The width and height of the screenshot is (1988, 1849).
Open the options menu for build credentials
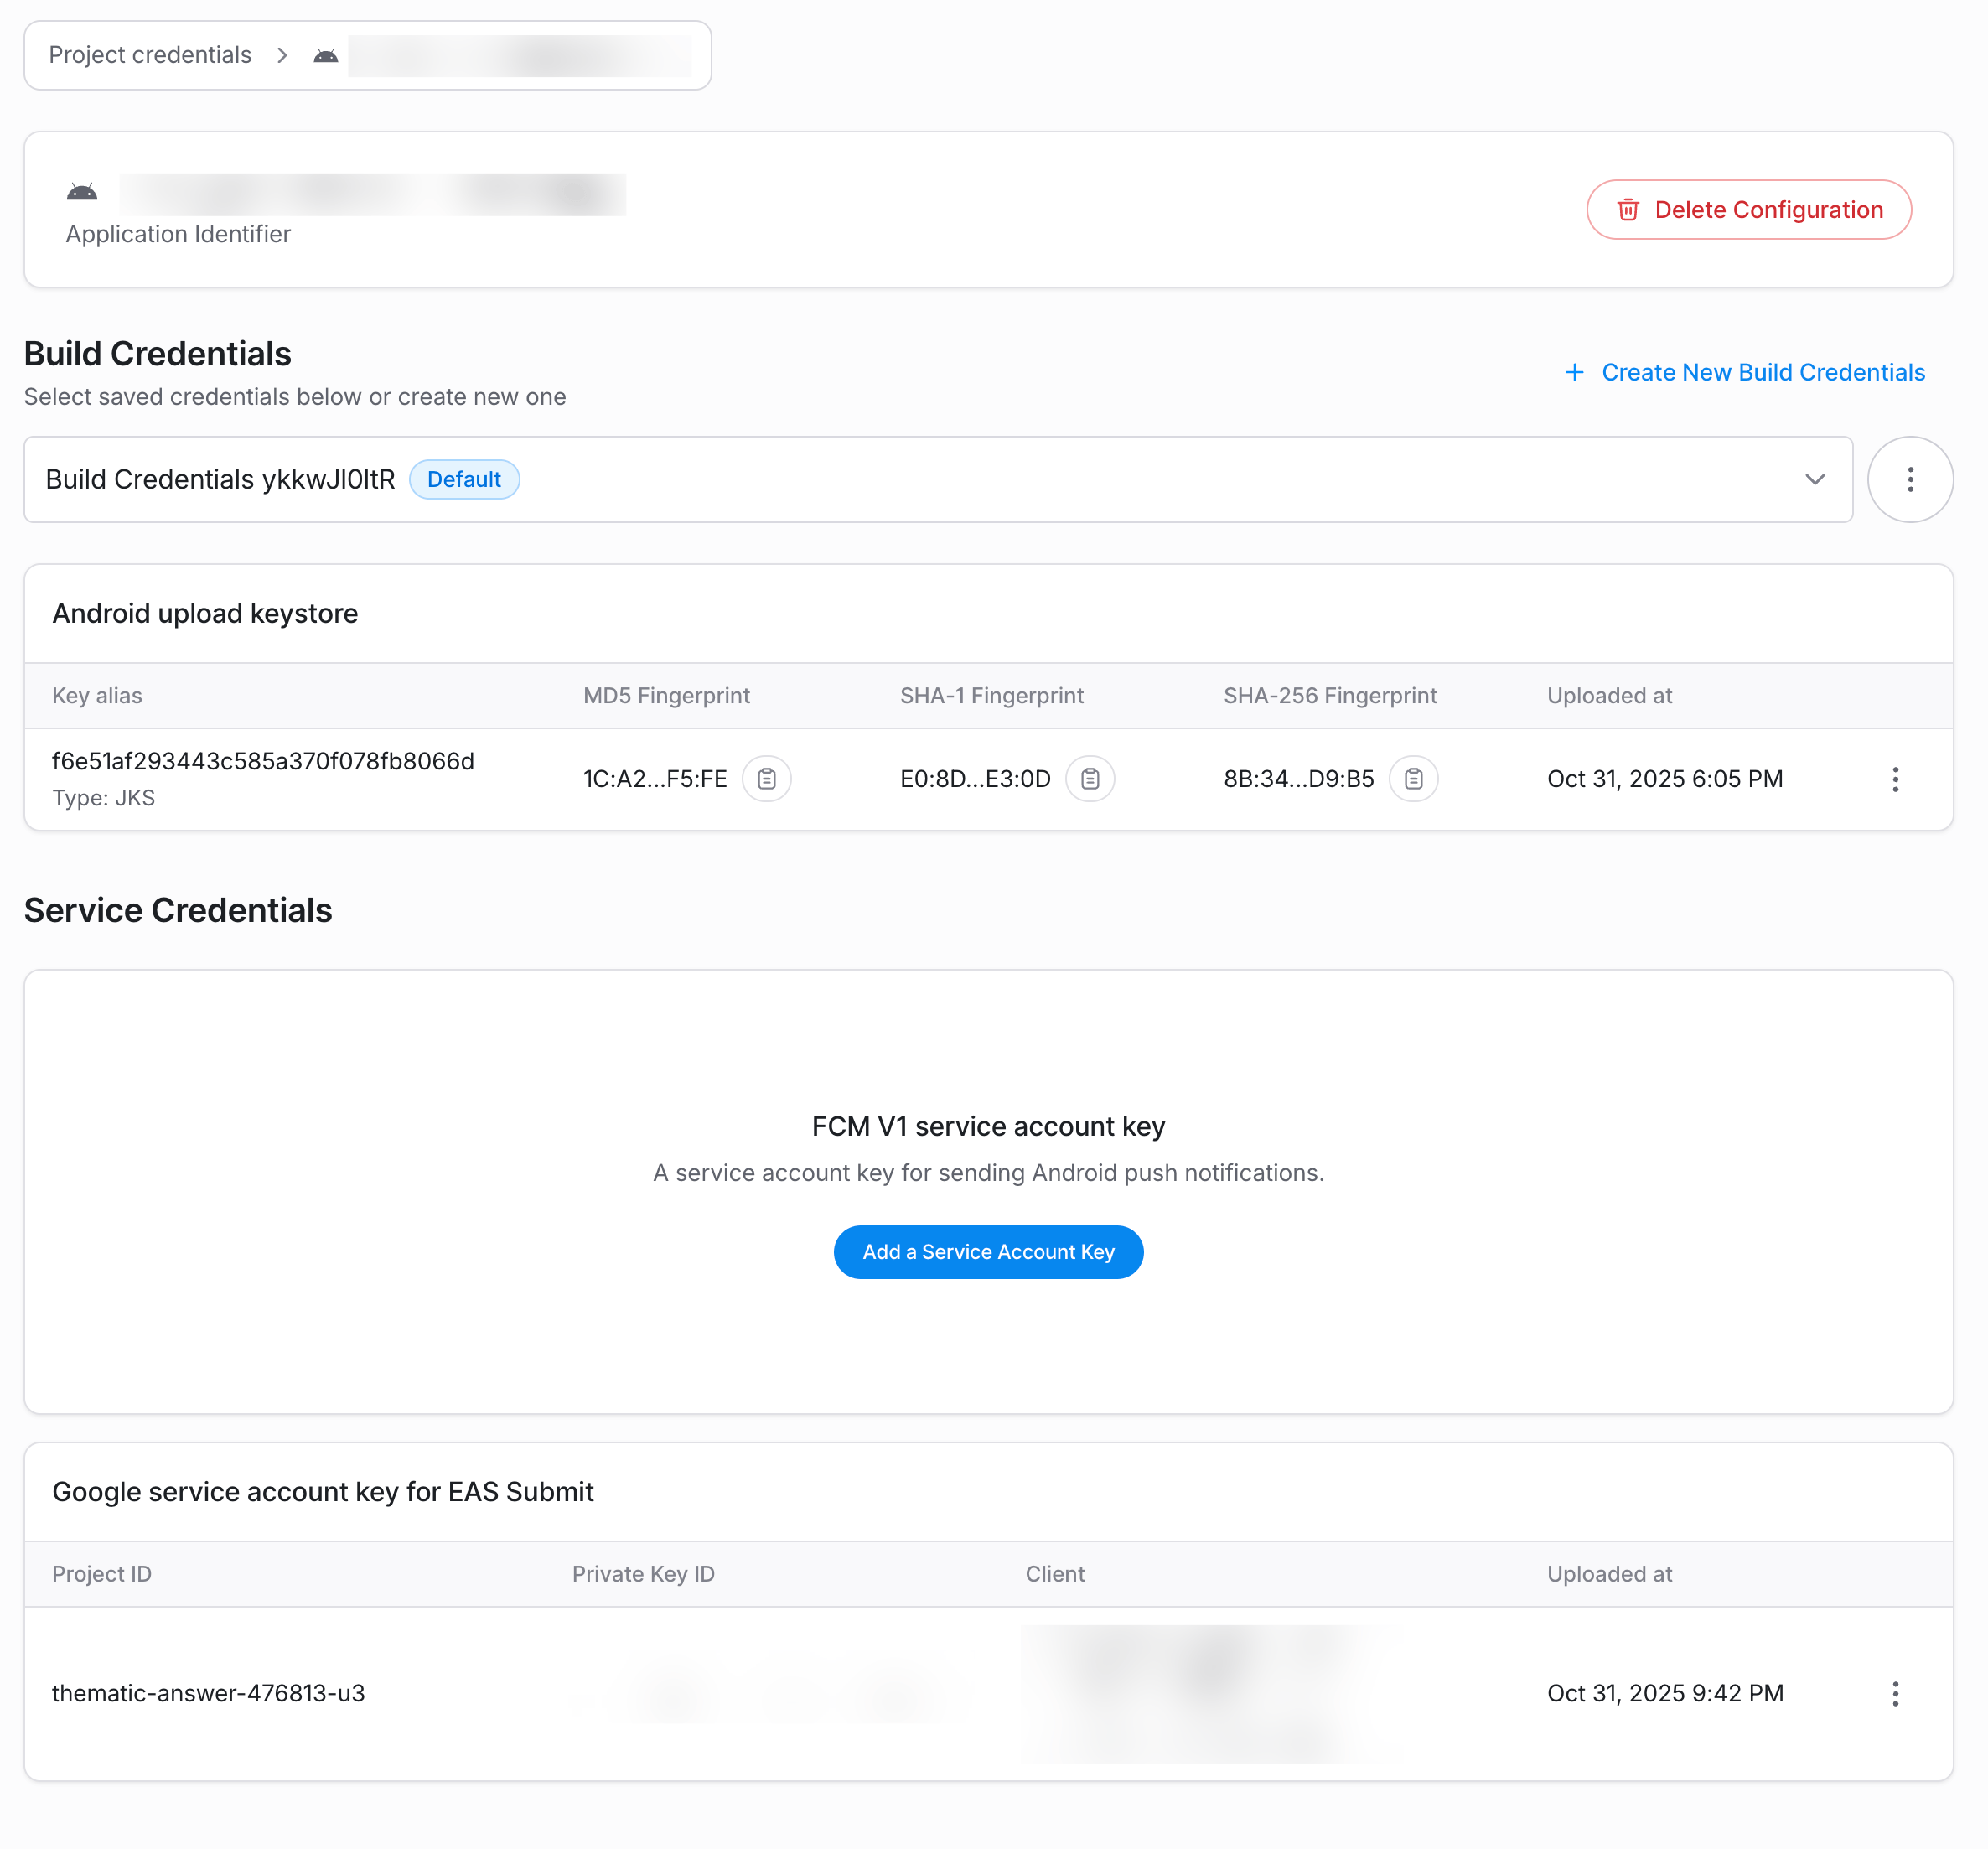tap(1910, 479)
